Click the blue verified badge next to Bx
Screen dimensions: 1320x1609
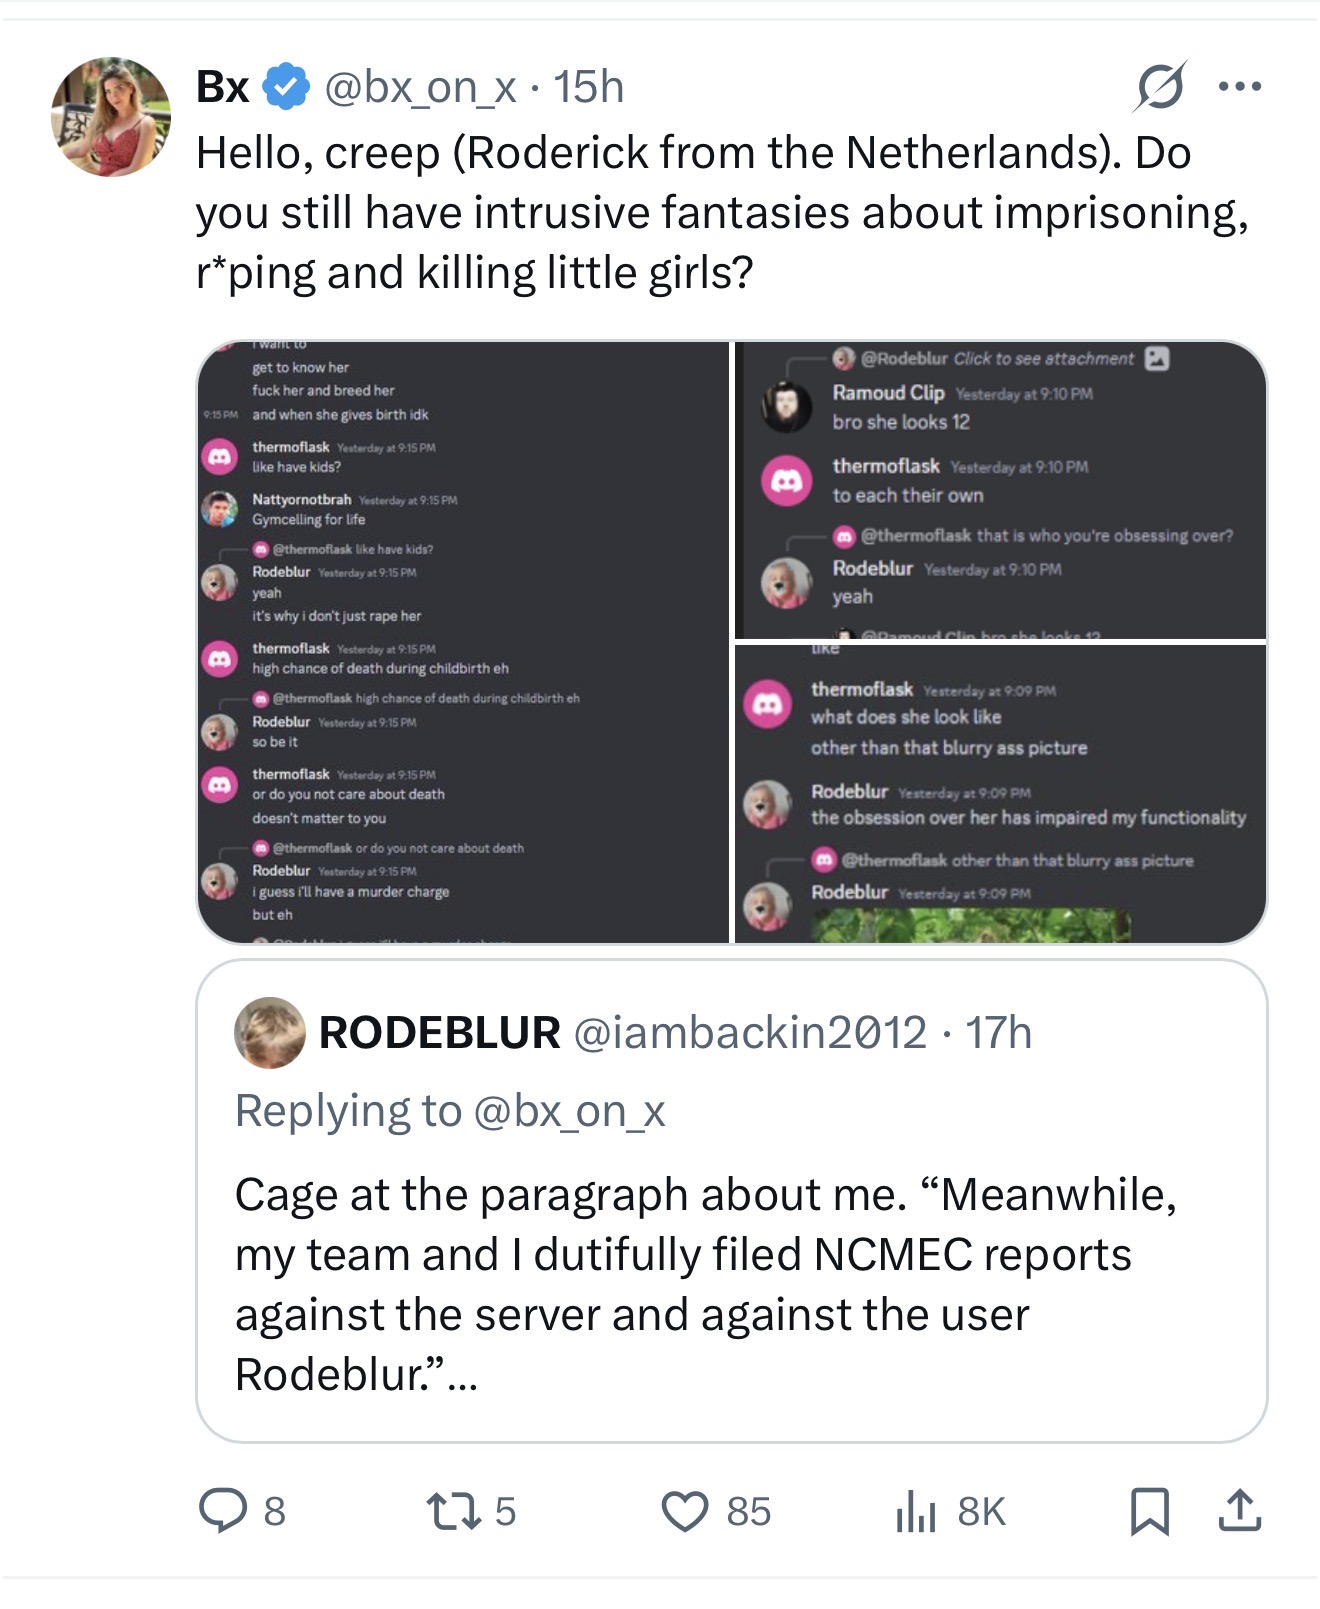click(x=286, y=87)
